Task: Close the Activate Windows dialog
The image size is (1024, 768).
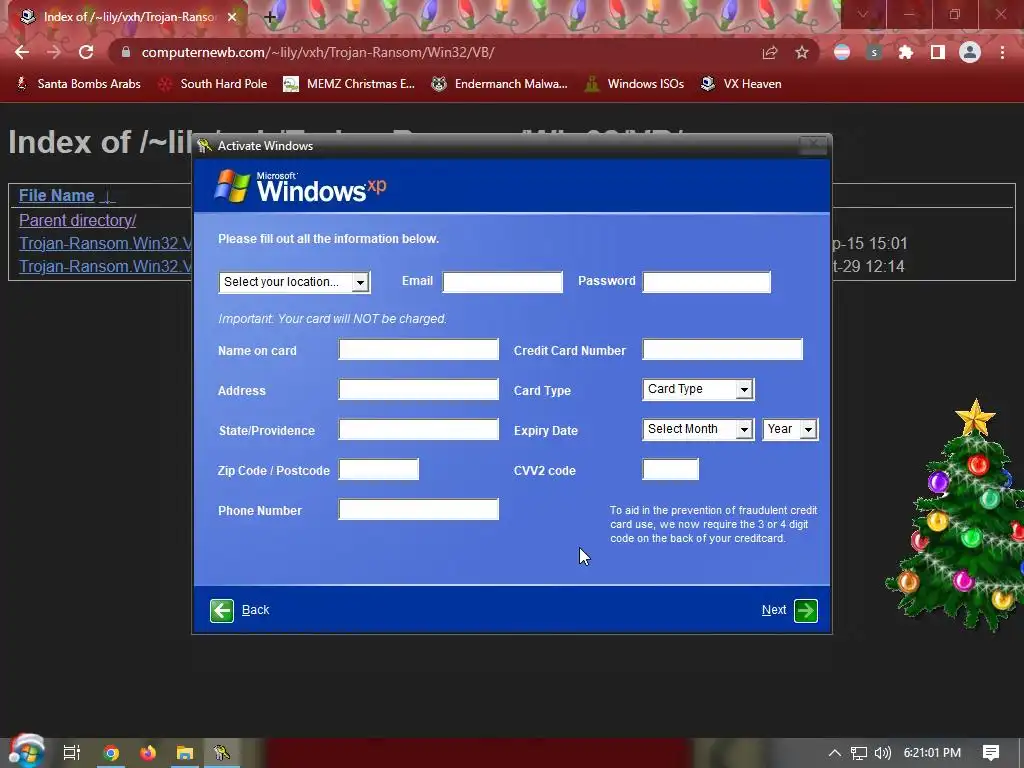Action: pos(813,145)
